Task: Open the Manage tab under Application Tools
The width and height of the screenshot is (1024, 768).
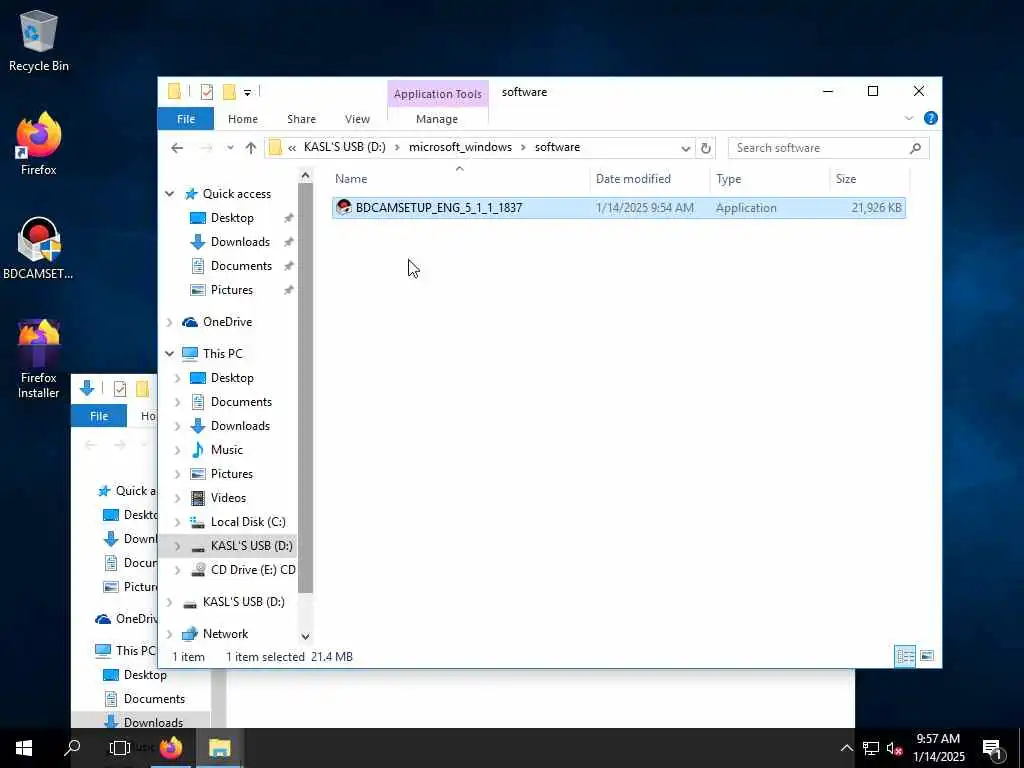Action: (x=437, y=119)
